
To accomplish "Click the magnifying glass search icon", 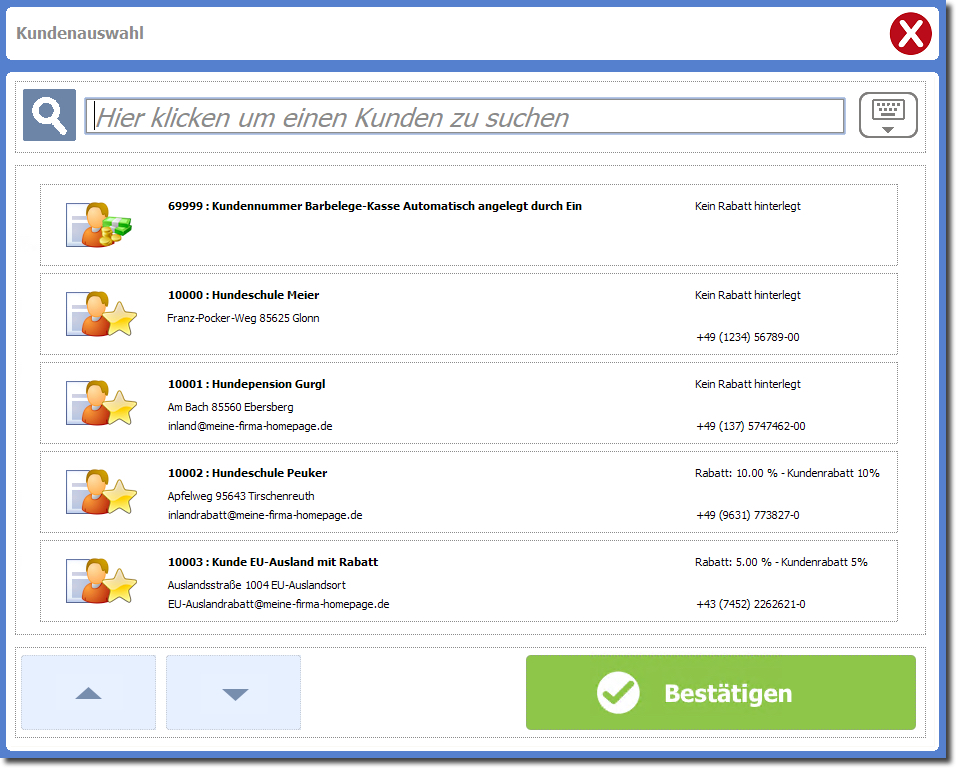I will coord(49,116).
